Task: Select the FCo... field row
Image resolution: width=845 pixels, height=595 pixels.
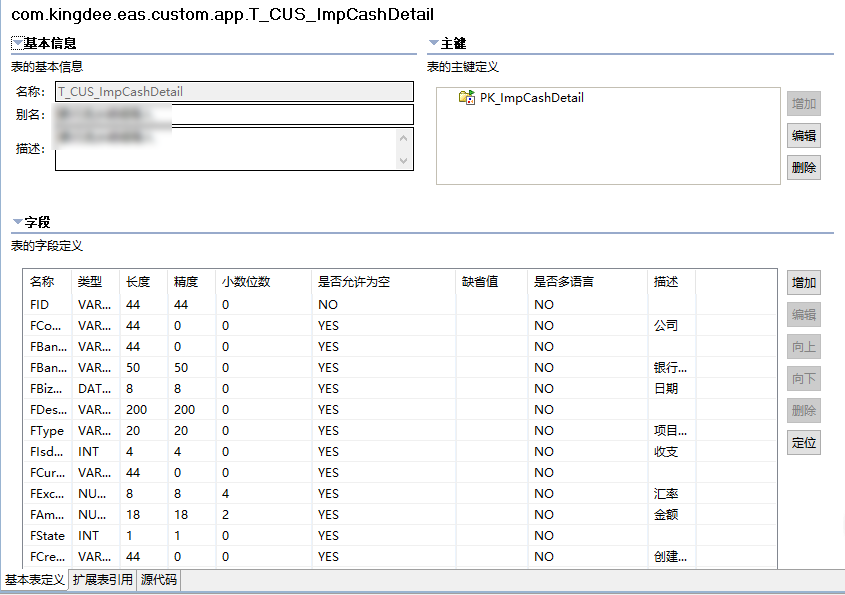Action: tap(400, 326)
